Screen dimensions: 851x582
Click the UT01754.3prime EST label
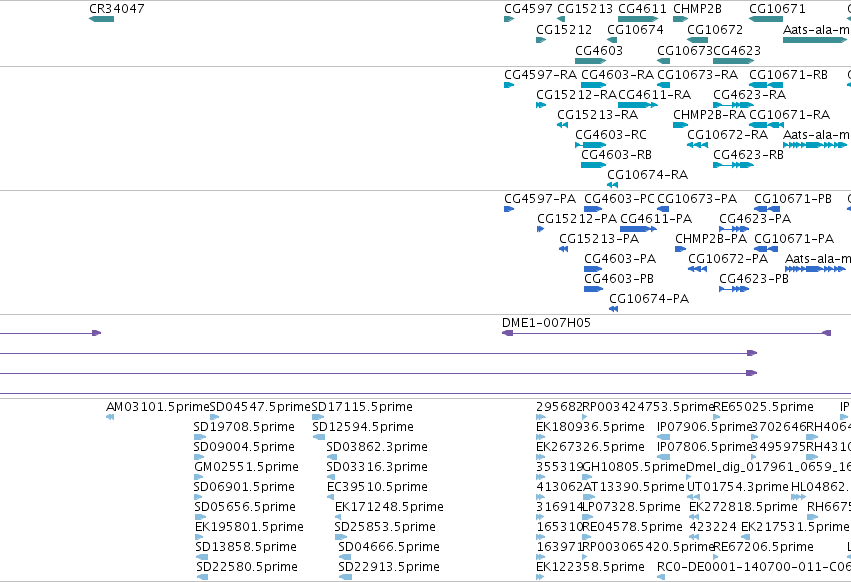[x=738, y=487]
